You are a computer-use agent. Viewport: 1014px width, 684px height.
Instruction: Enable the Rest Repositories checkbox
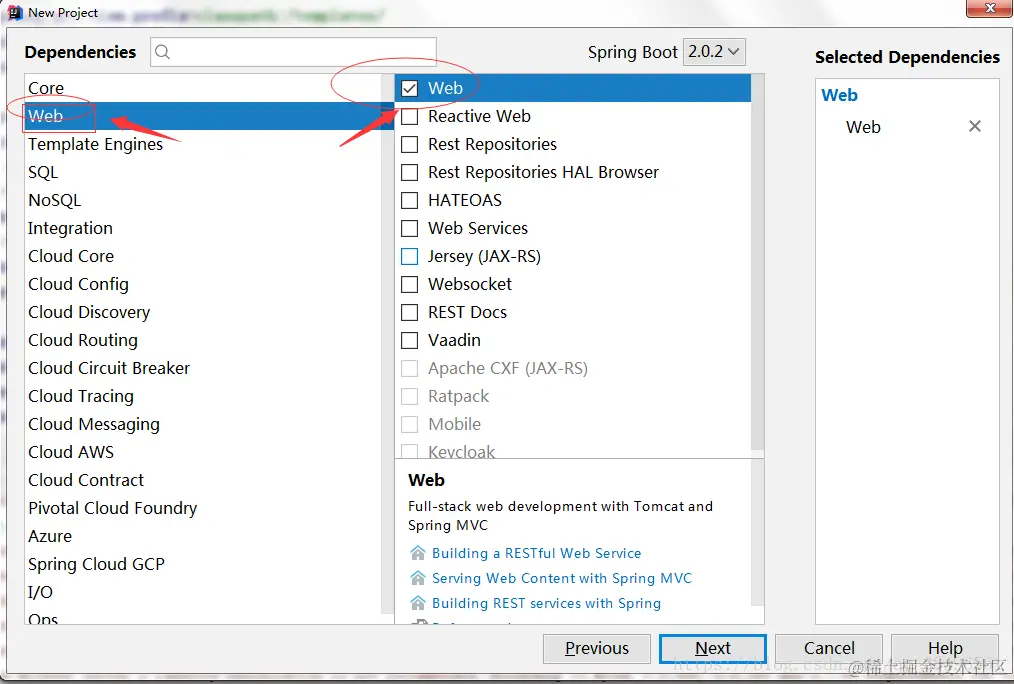[409, 144]
